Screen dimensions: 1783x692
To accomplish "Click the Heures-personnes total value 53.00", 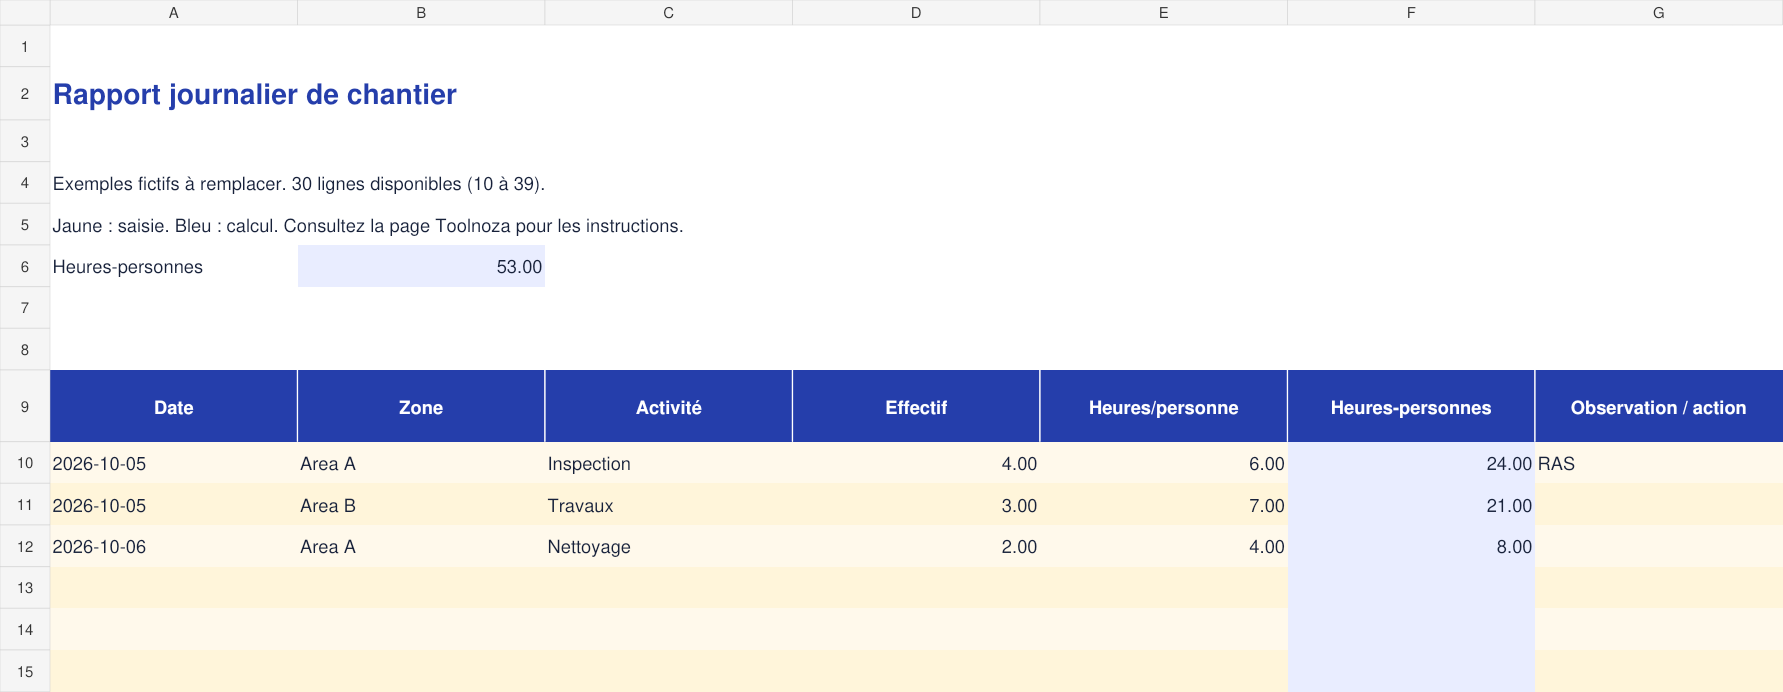I will click(x=421, y=267).
